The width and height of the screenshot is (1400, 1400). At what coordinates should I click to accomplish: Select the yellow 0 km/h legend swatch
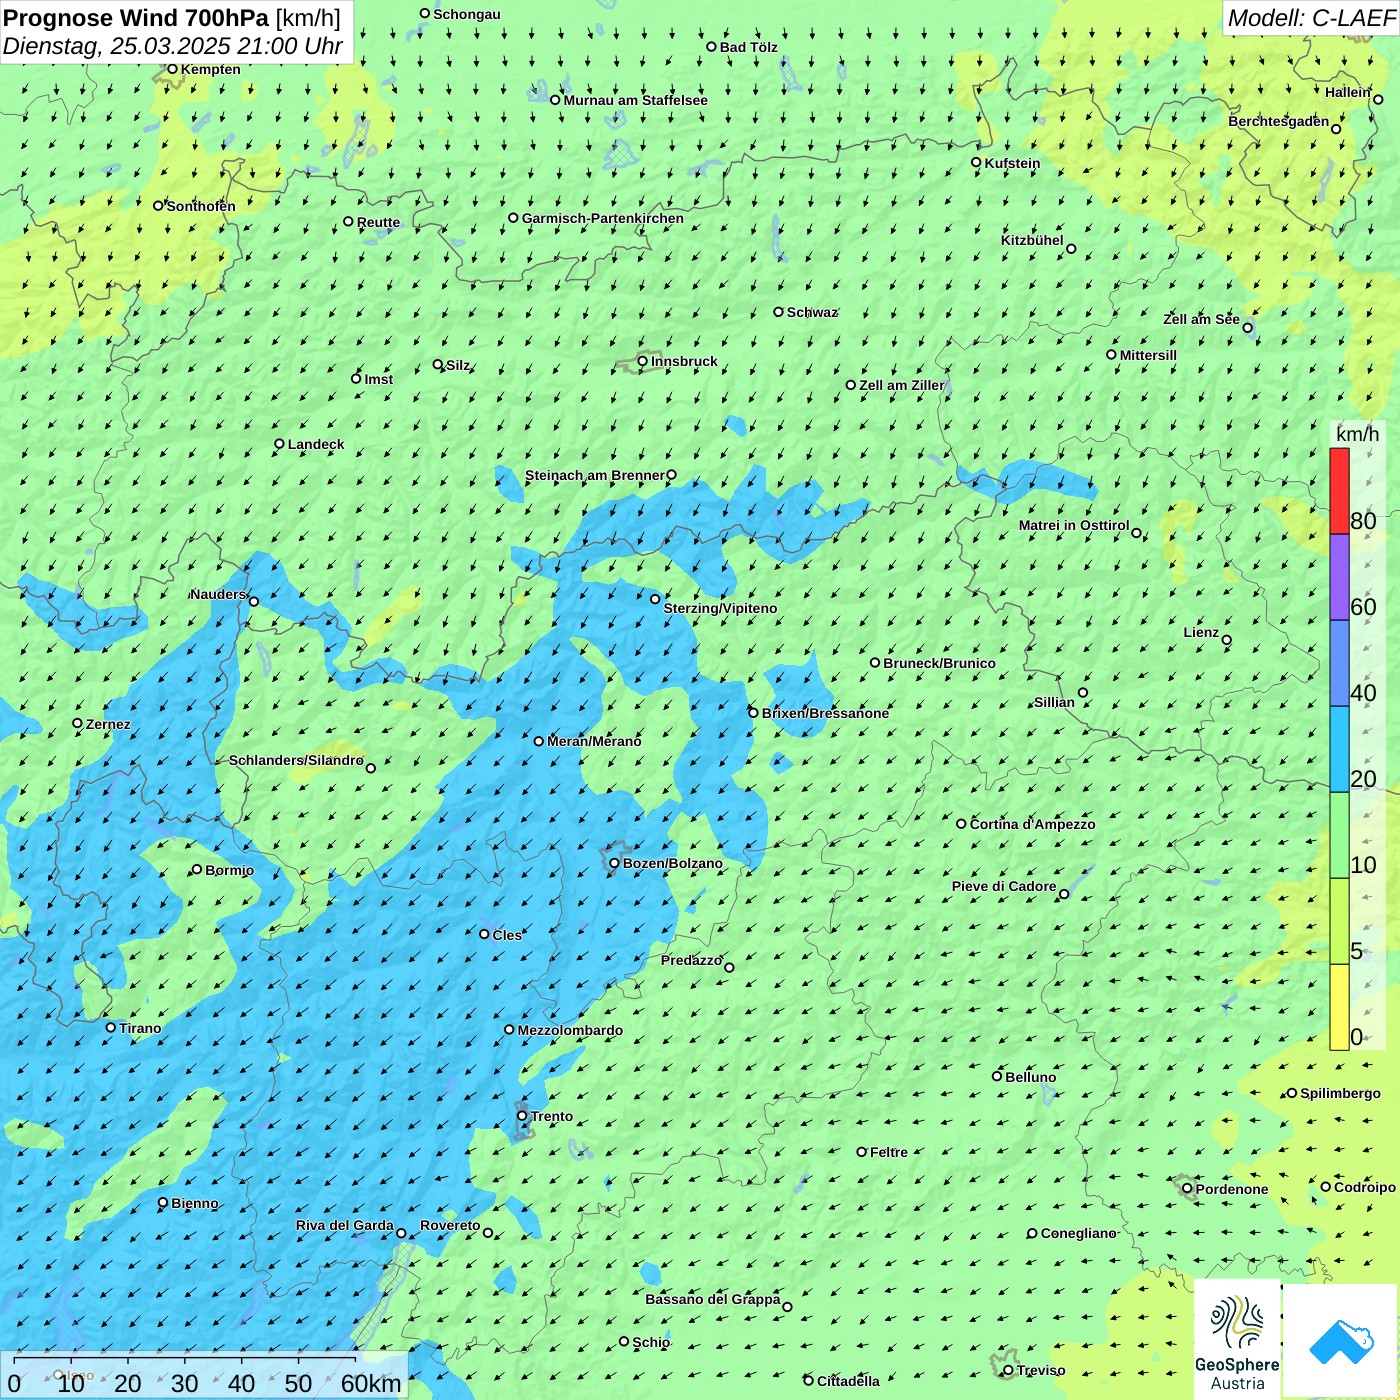[x=1339, y=1007]
